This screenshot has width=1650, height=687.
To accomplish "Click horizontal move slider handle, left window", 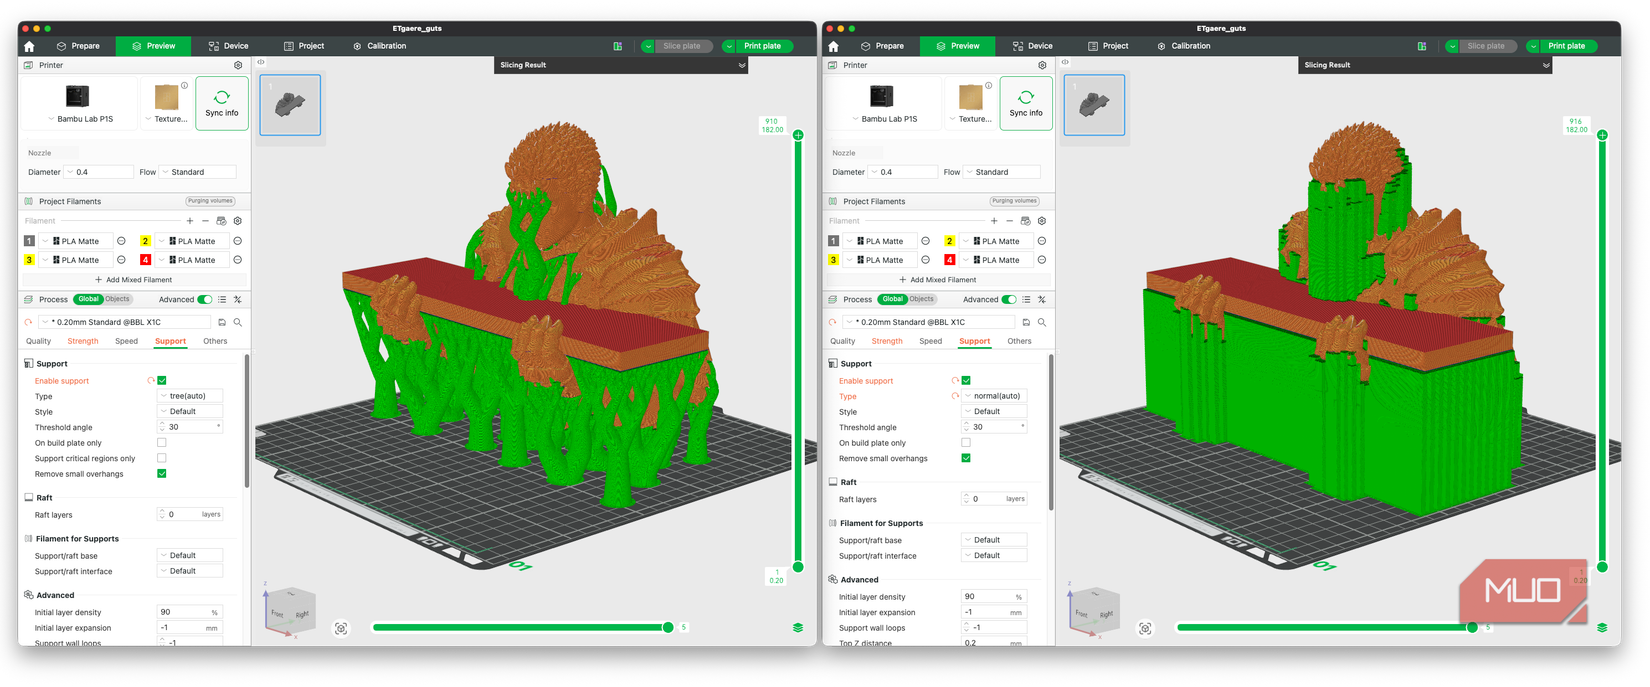I will point(668,628).
